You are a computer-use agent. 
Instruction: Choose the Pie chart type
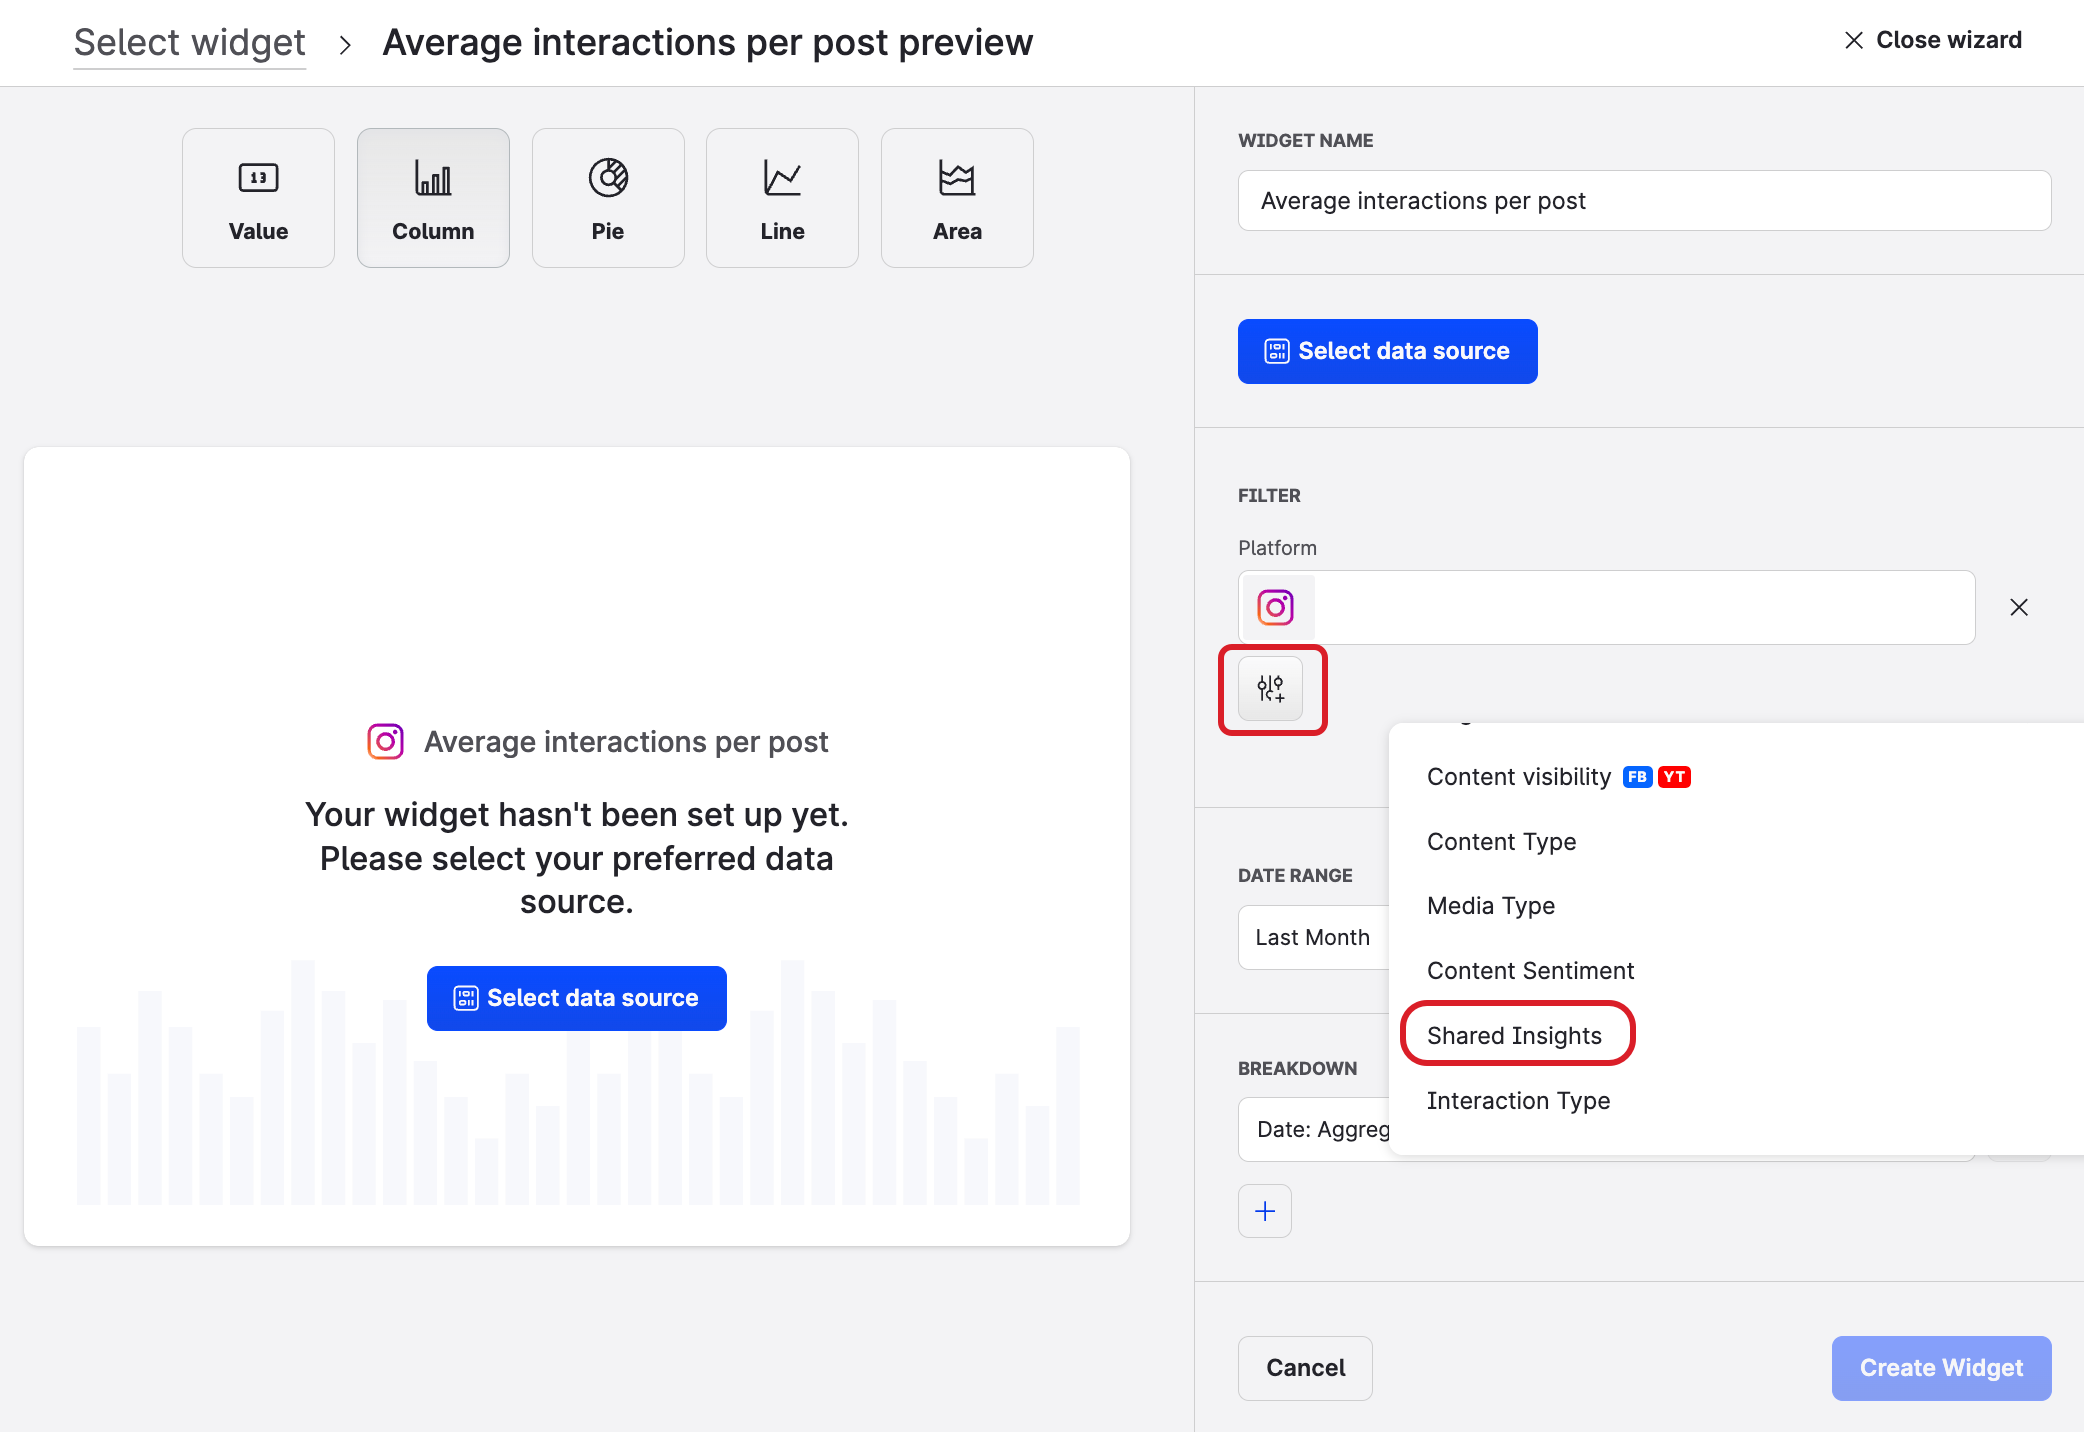tap(608, 198)
